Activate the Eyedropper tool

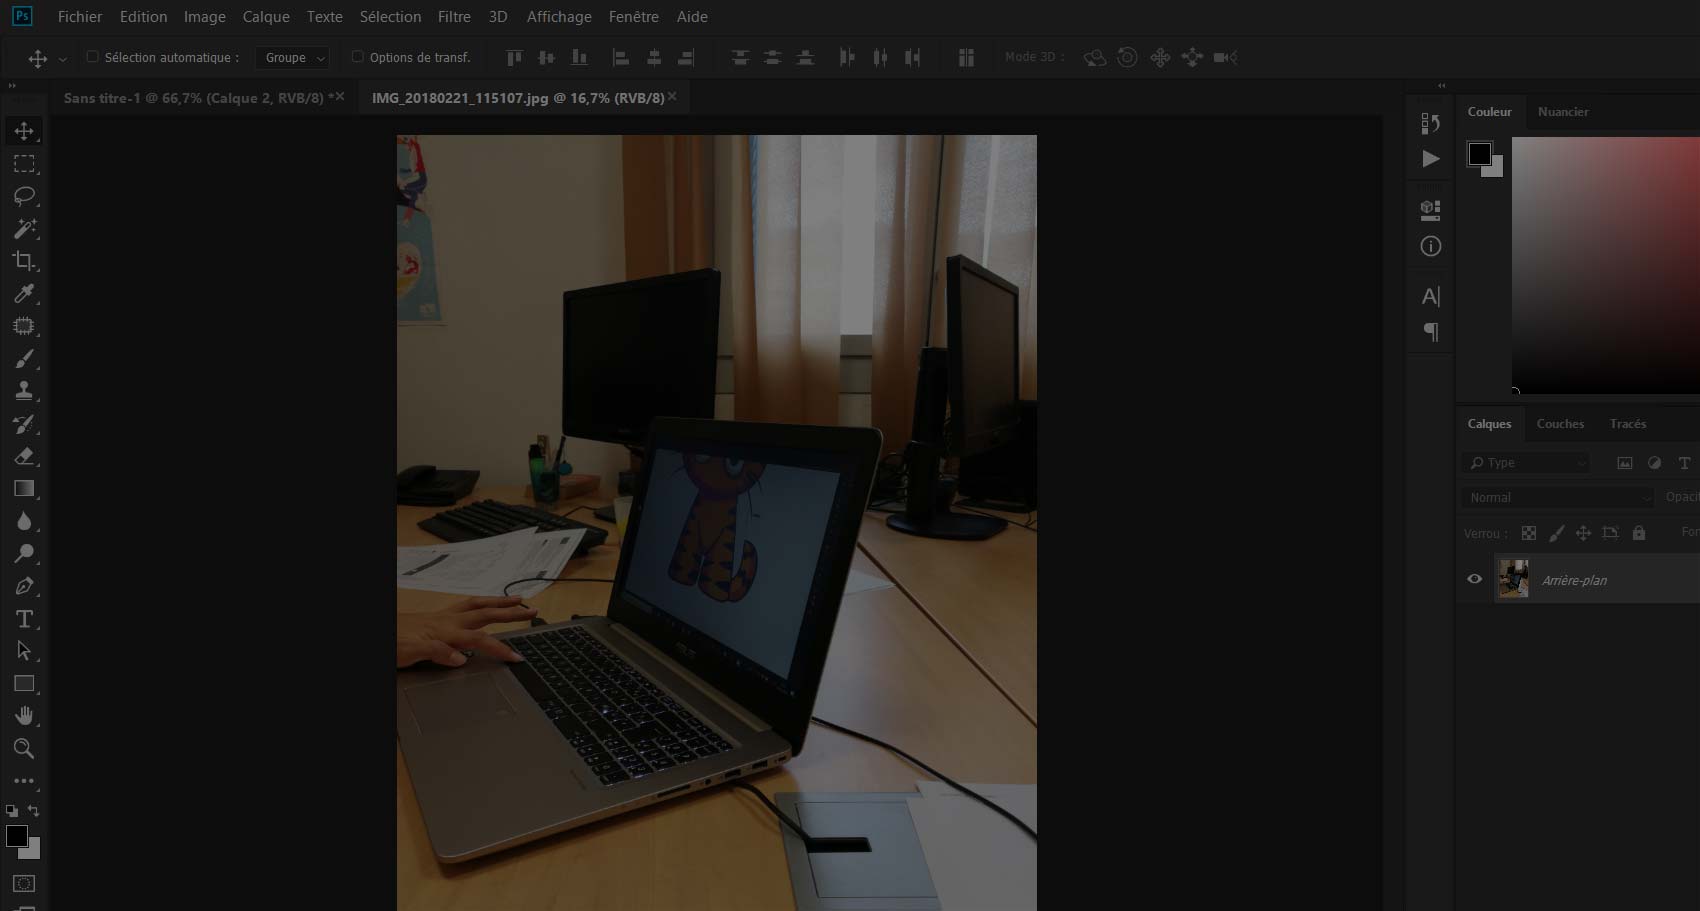tap(24, 294)
